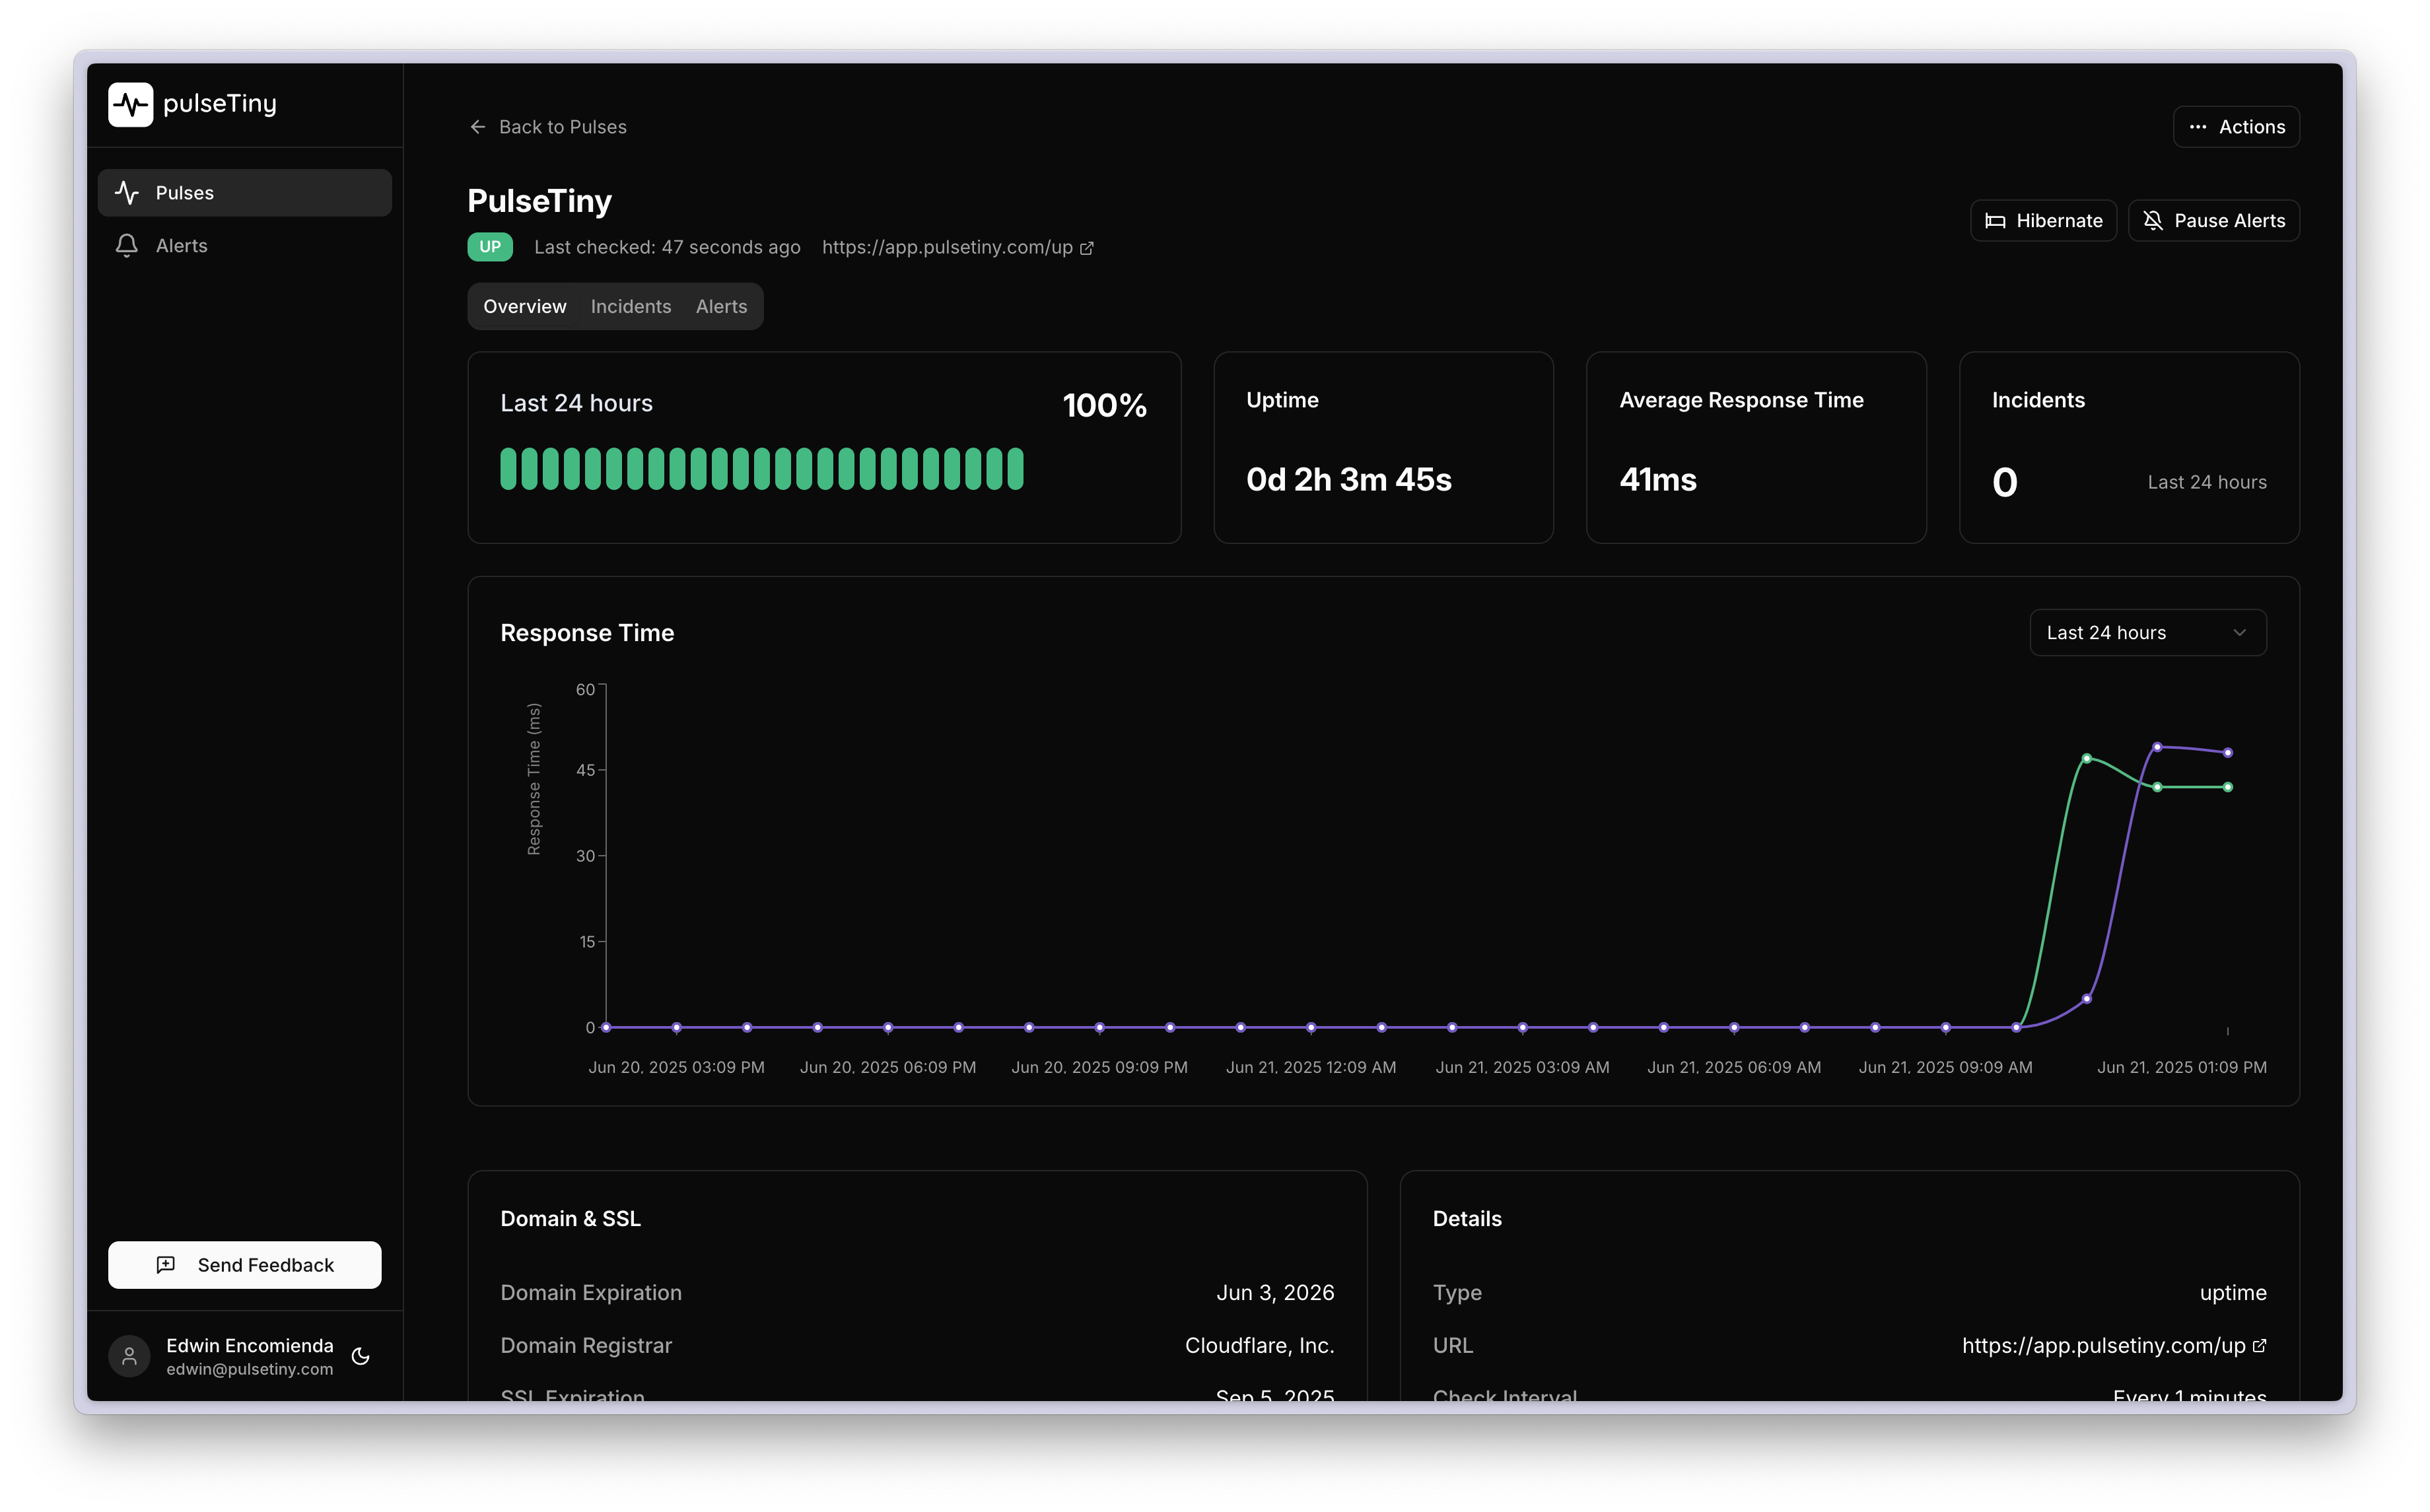Click the Last checked 47 seconds ago text
Image resolution: width=2430 pixels, height=1512 pixels.
[667, 247]
